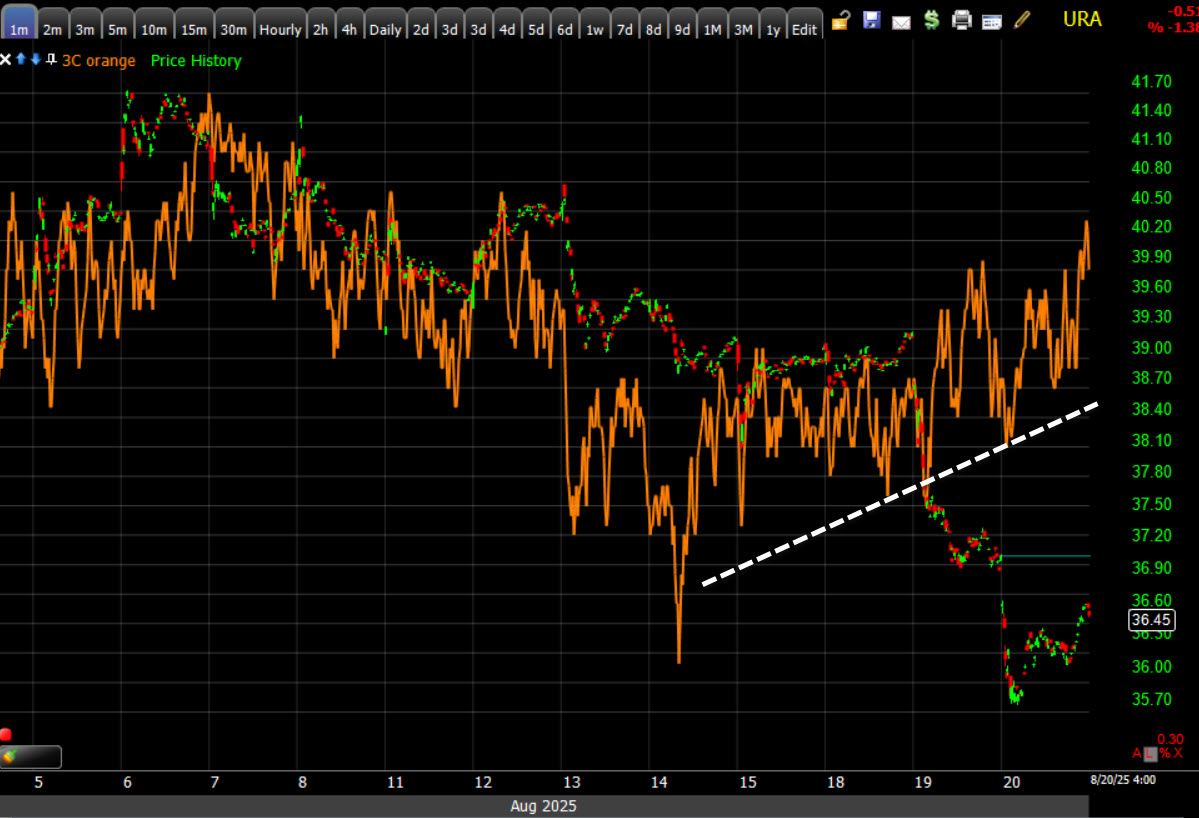The image size is (1199, 818).
Task: Toggle the pin icon next to 3C orange
Action: 50,60
